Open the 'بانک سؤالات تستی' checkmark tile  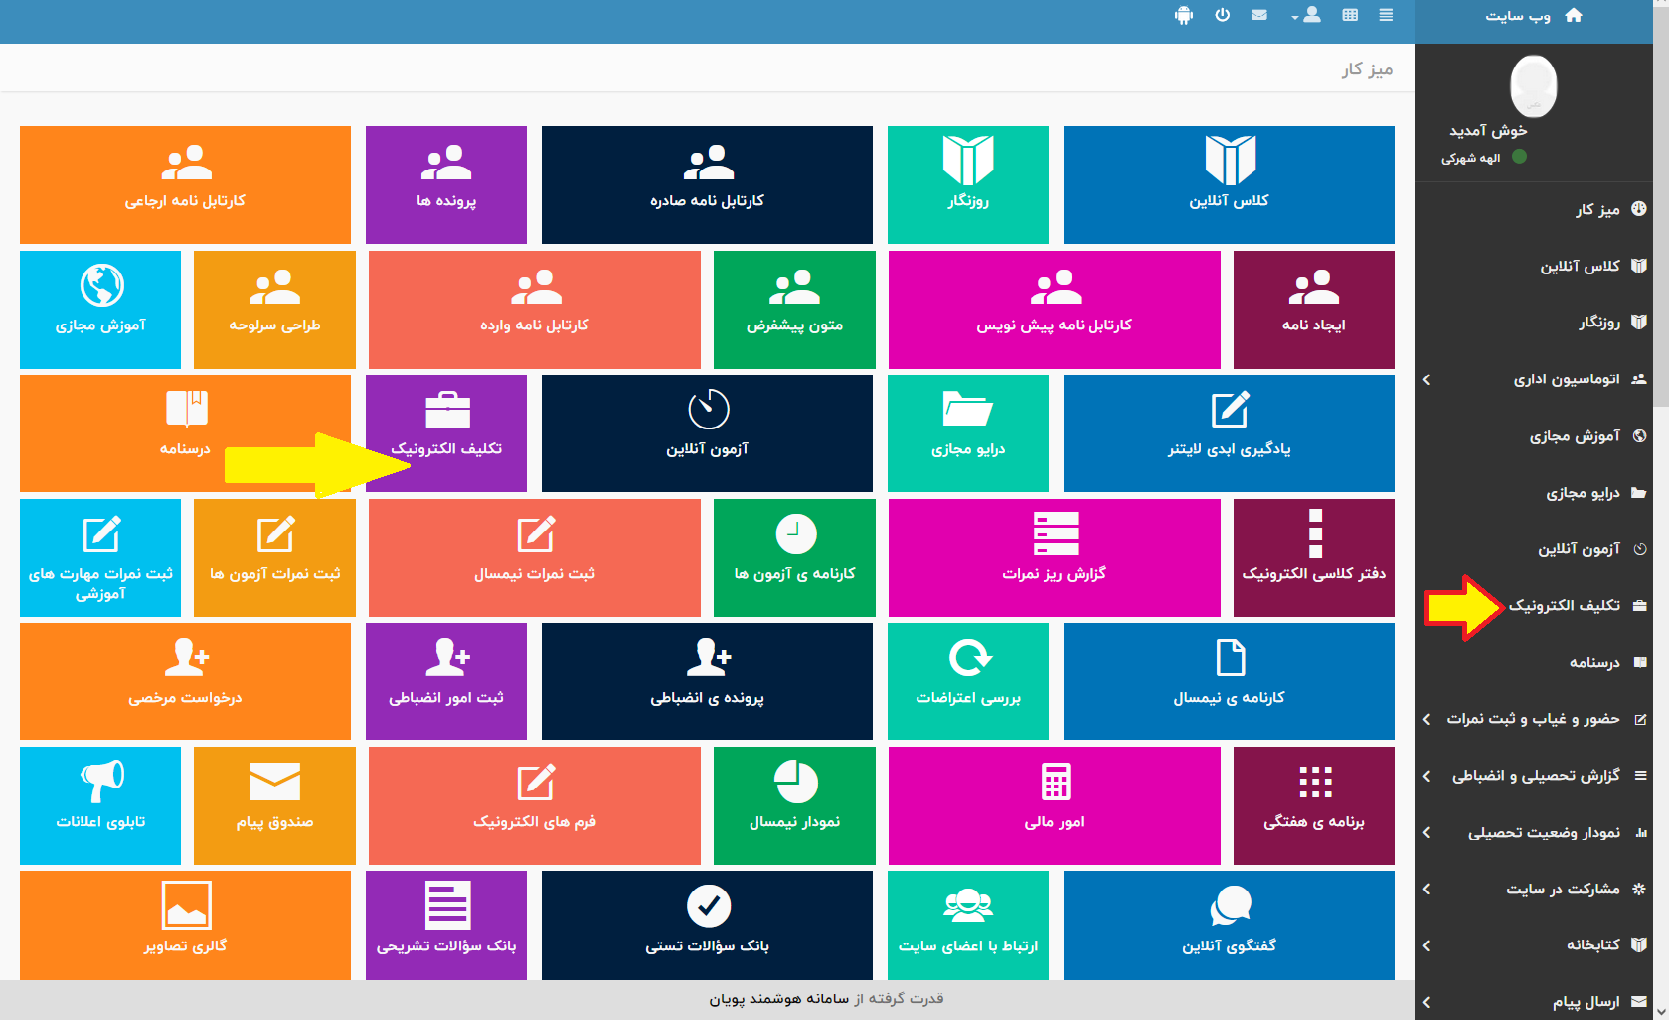[x=707, y=925]
